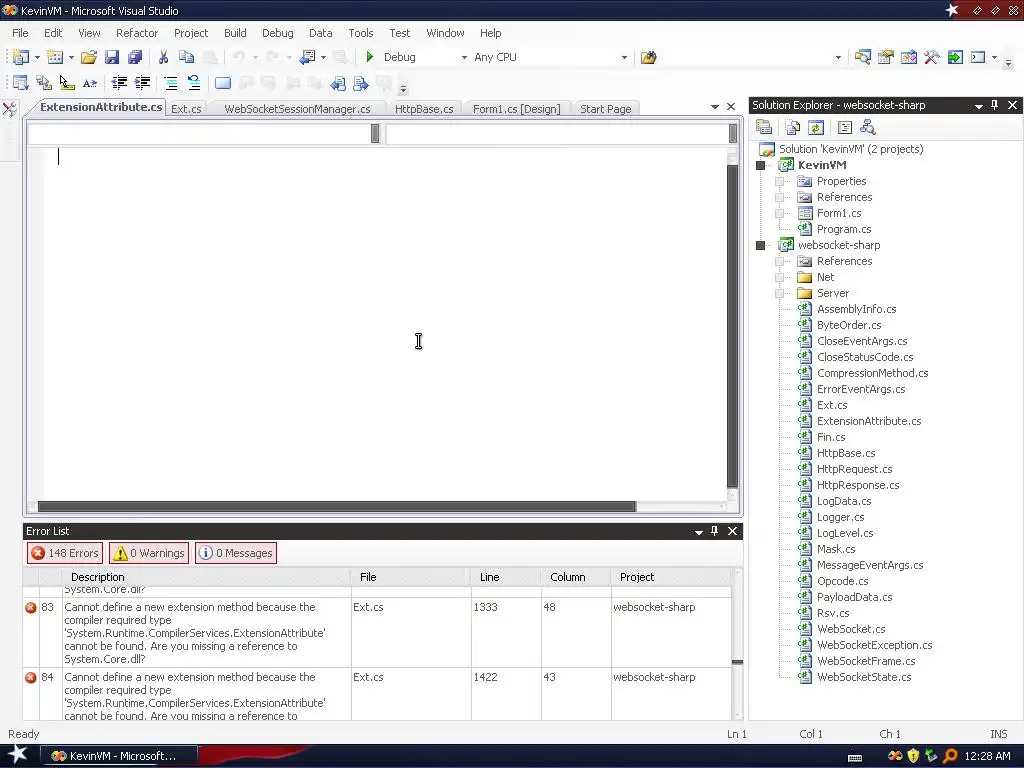Open the Command Window toolbar icon
1024x768 pixels.
[978, 57]
